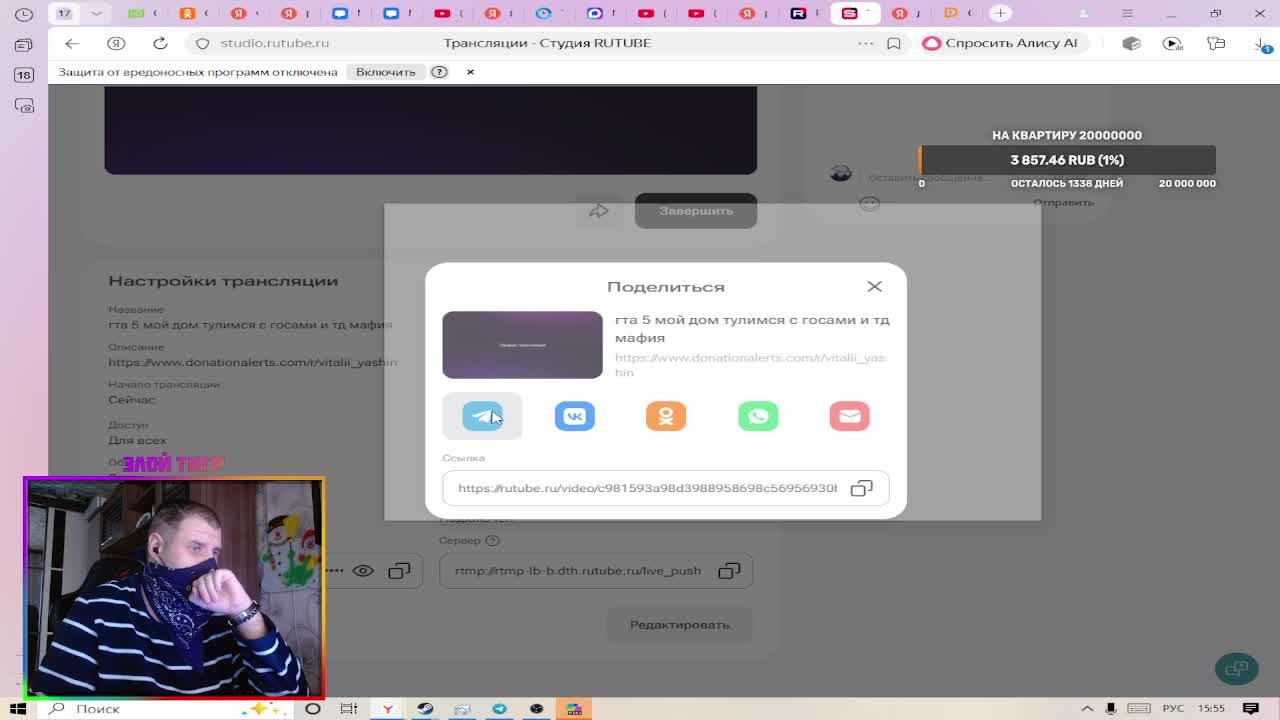The height and width of the screenshot is (720, 1280).
Task: Open the browser main menu
Action: [x=1127, y=13]
